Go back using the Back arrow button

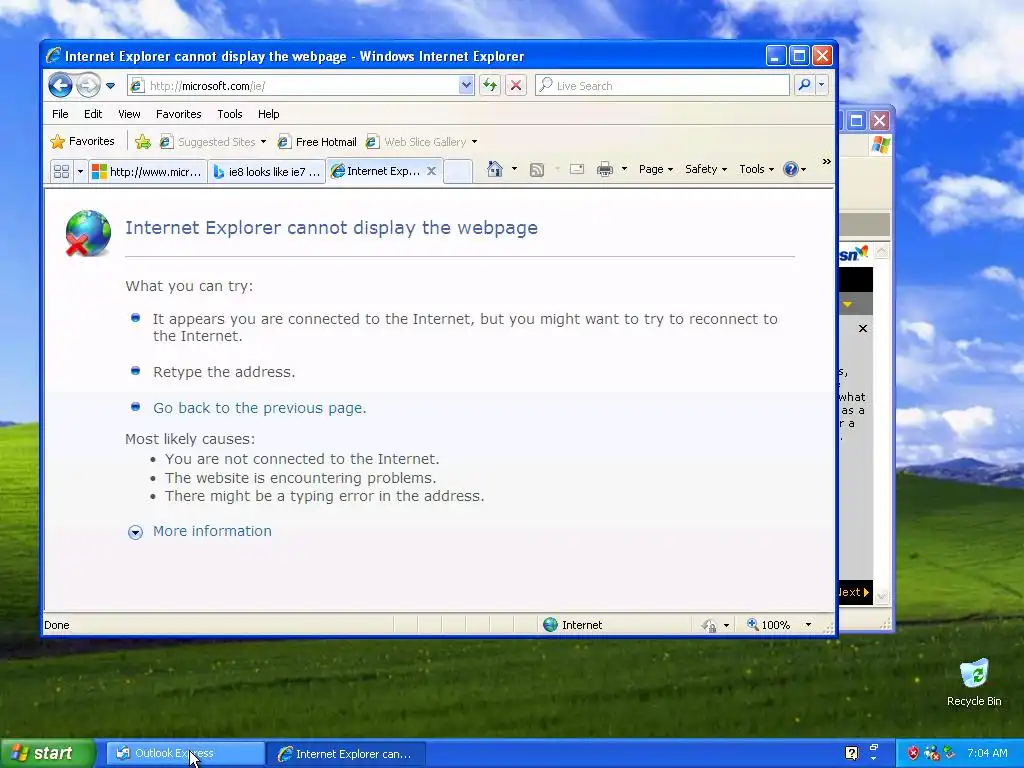60,86
